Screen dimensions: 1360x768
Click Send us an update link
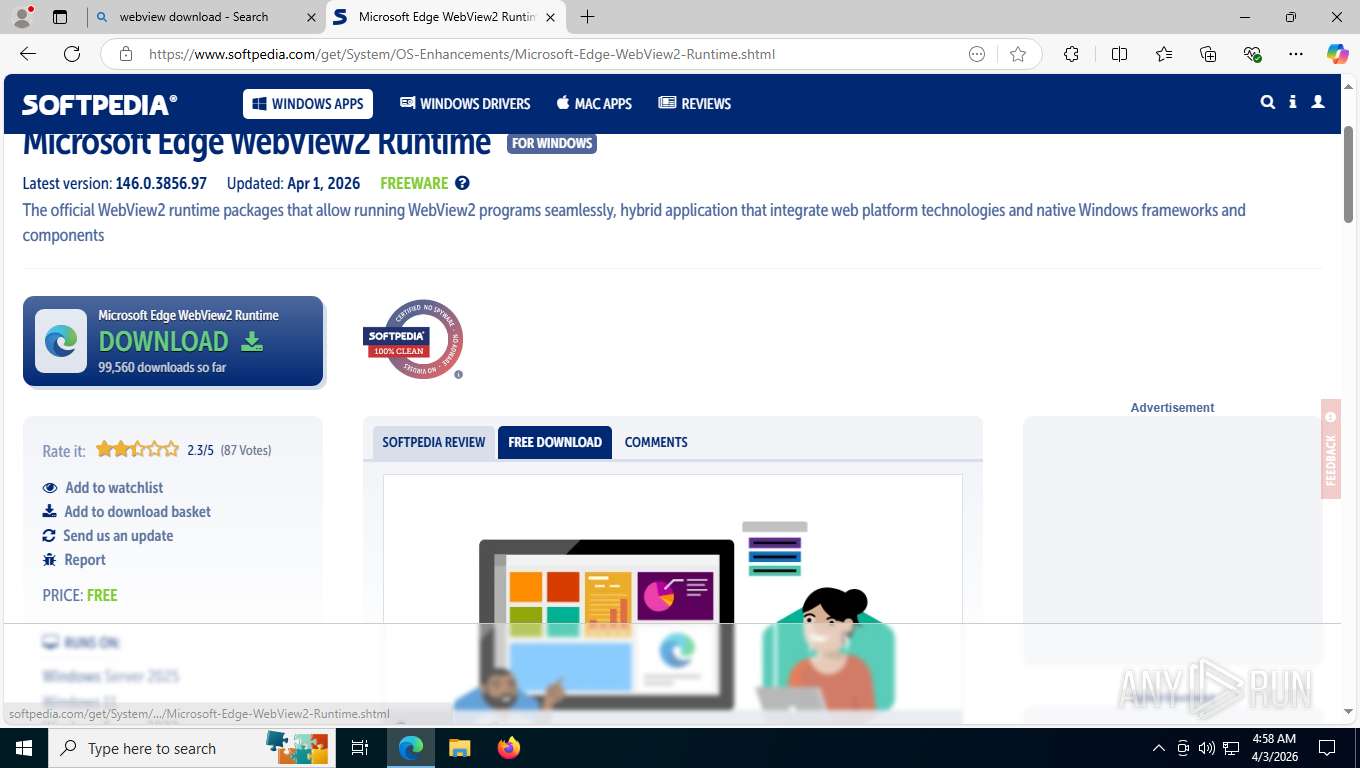(108, 536)
